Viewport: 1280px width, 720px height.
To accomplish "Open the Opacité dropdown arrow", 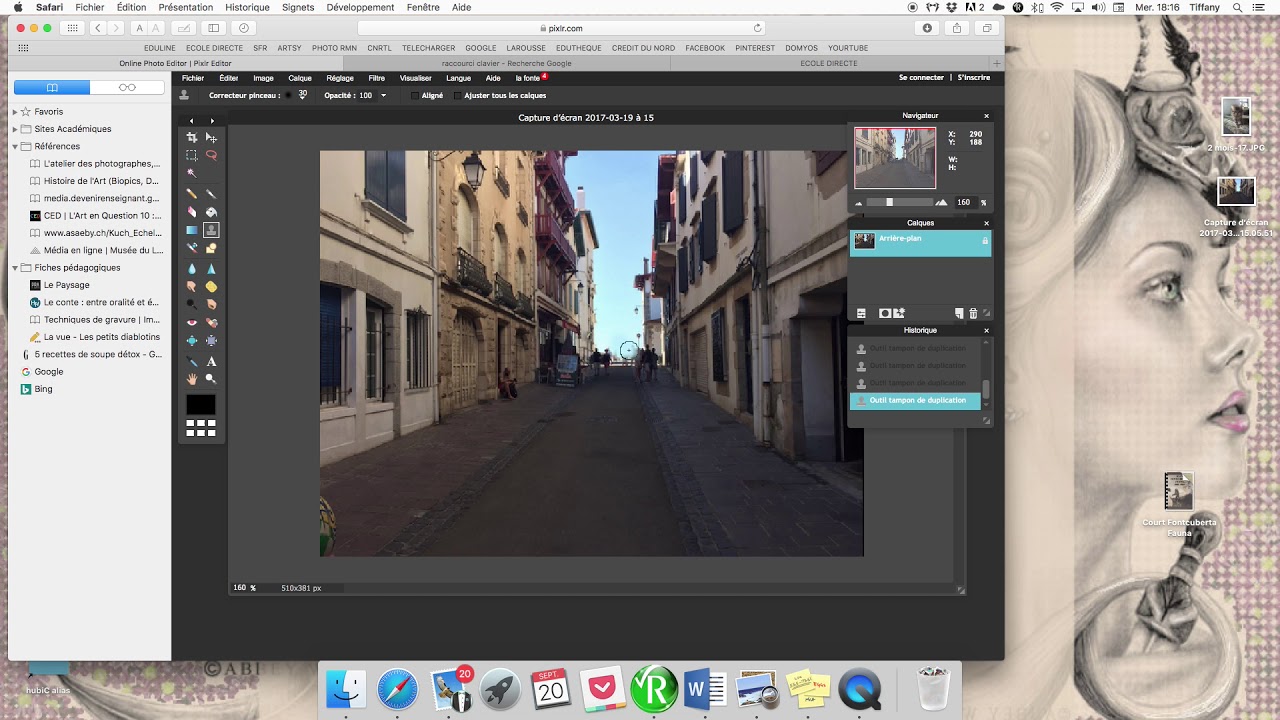I will (383, 96).
